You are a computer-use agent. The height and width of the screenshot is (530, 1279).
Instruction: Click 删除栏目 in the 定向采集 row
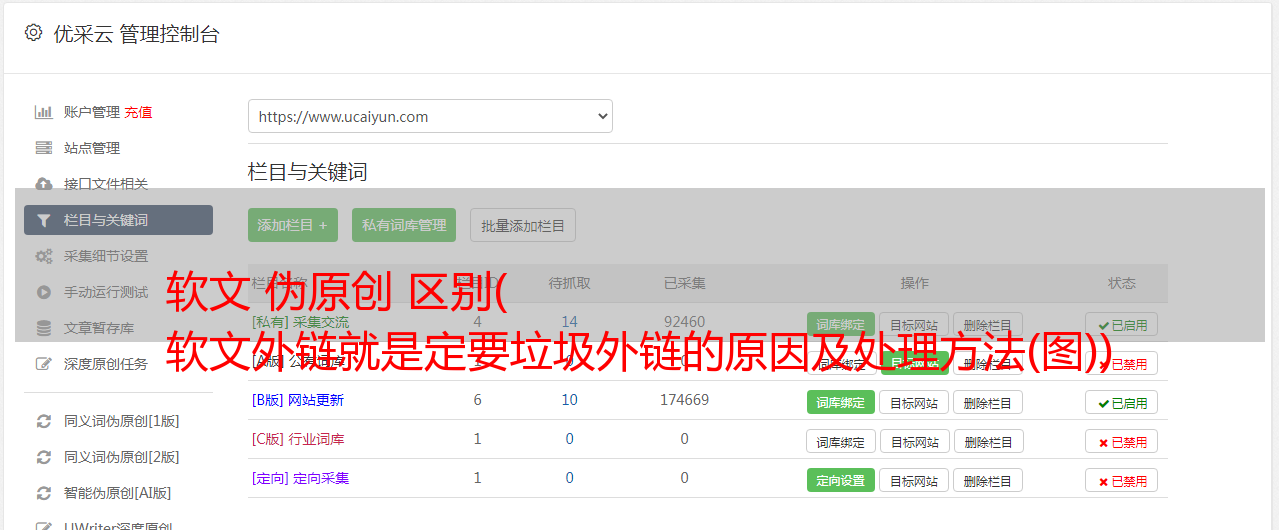click(988, 480)
